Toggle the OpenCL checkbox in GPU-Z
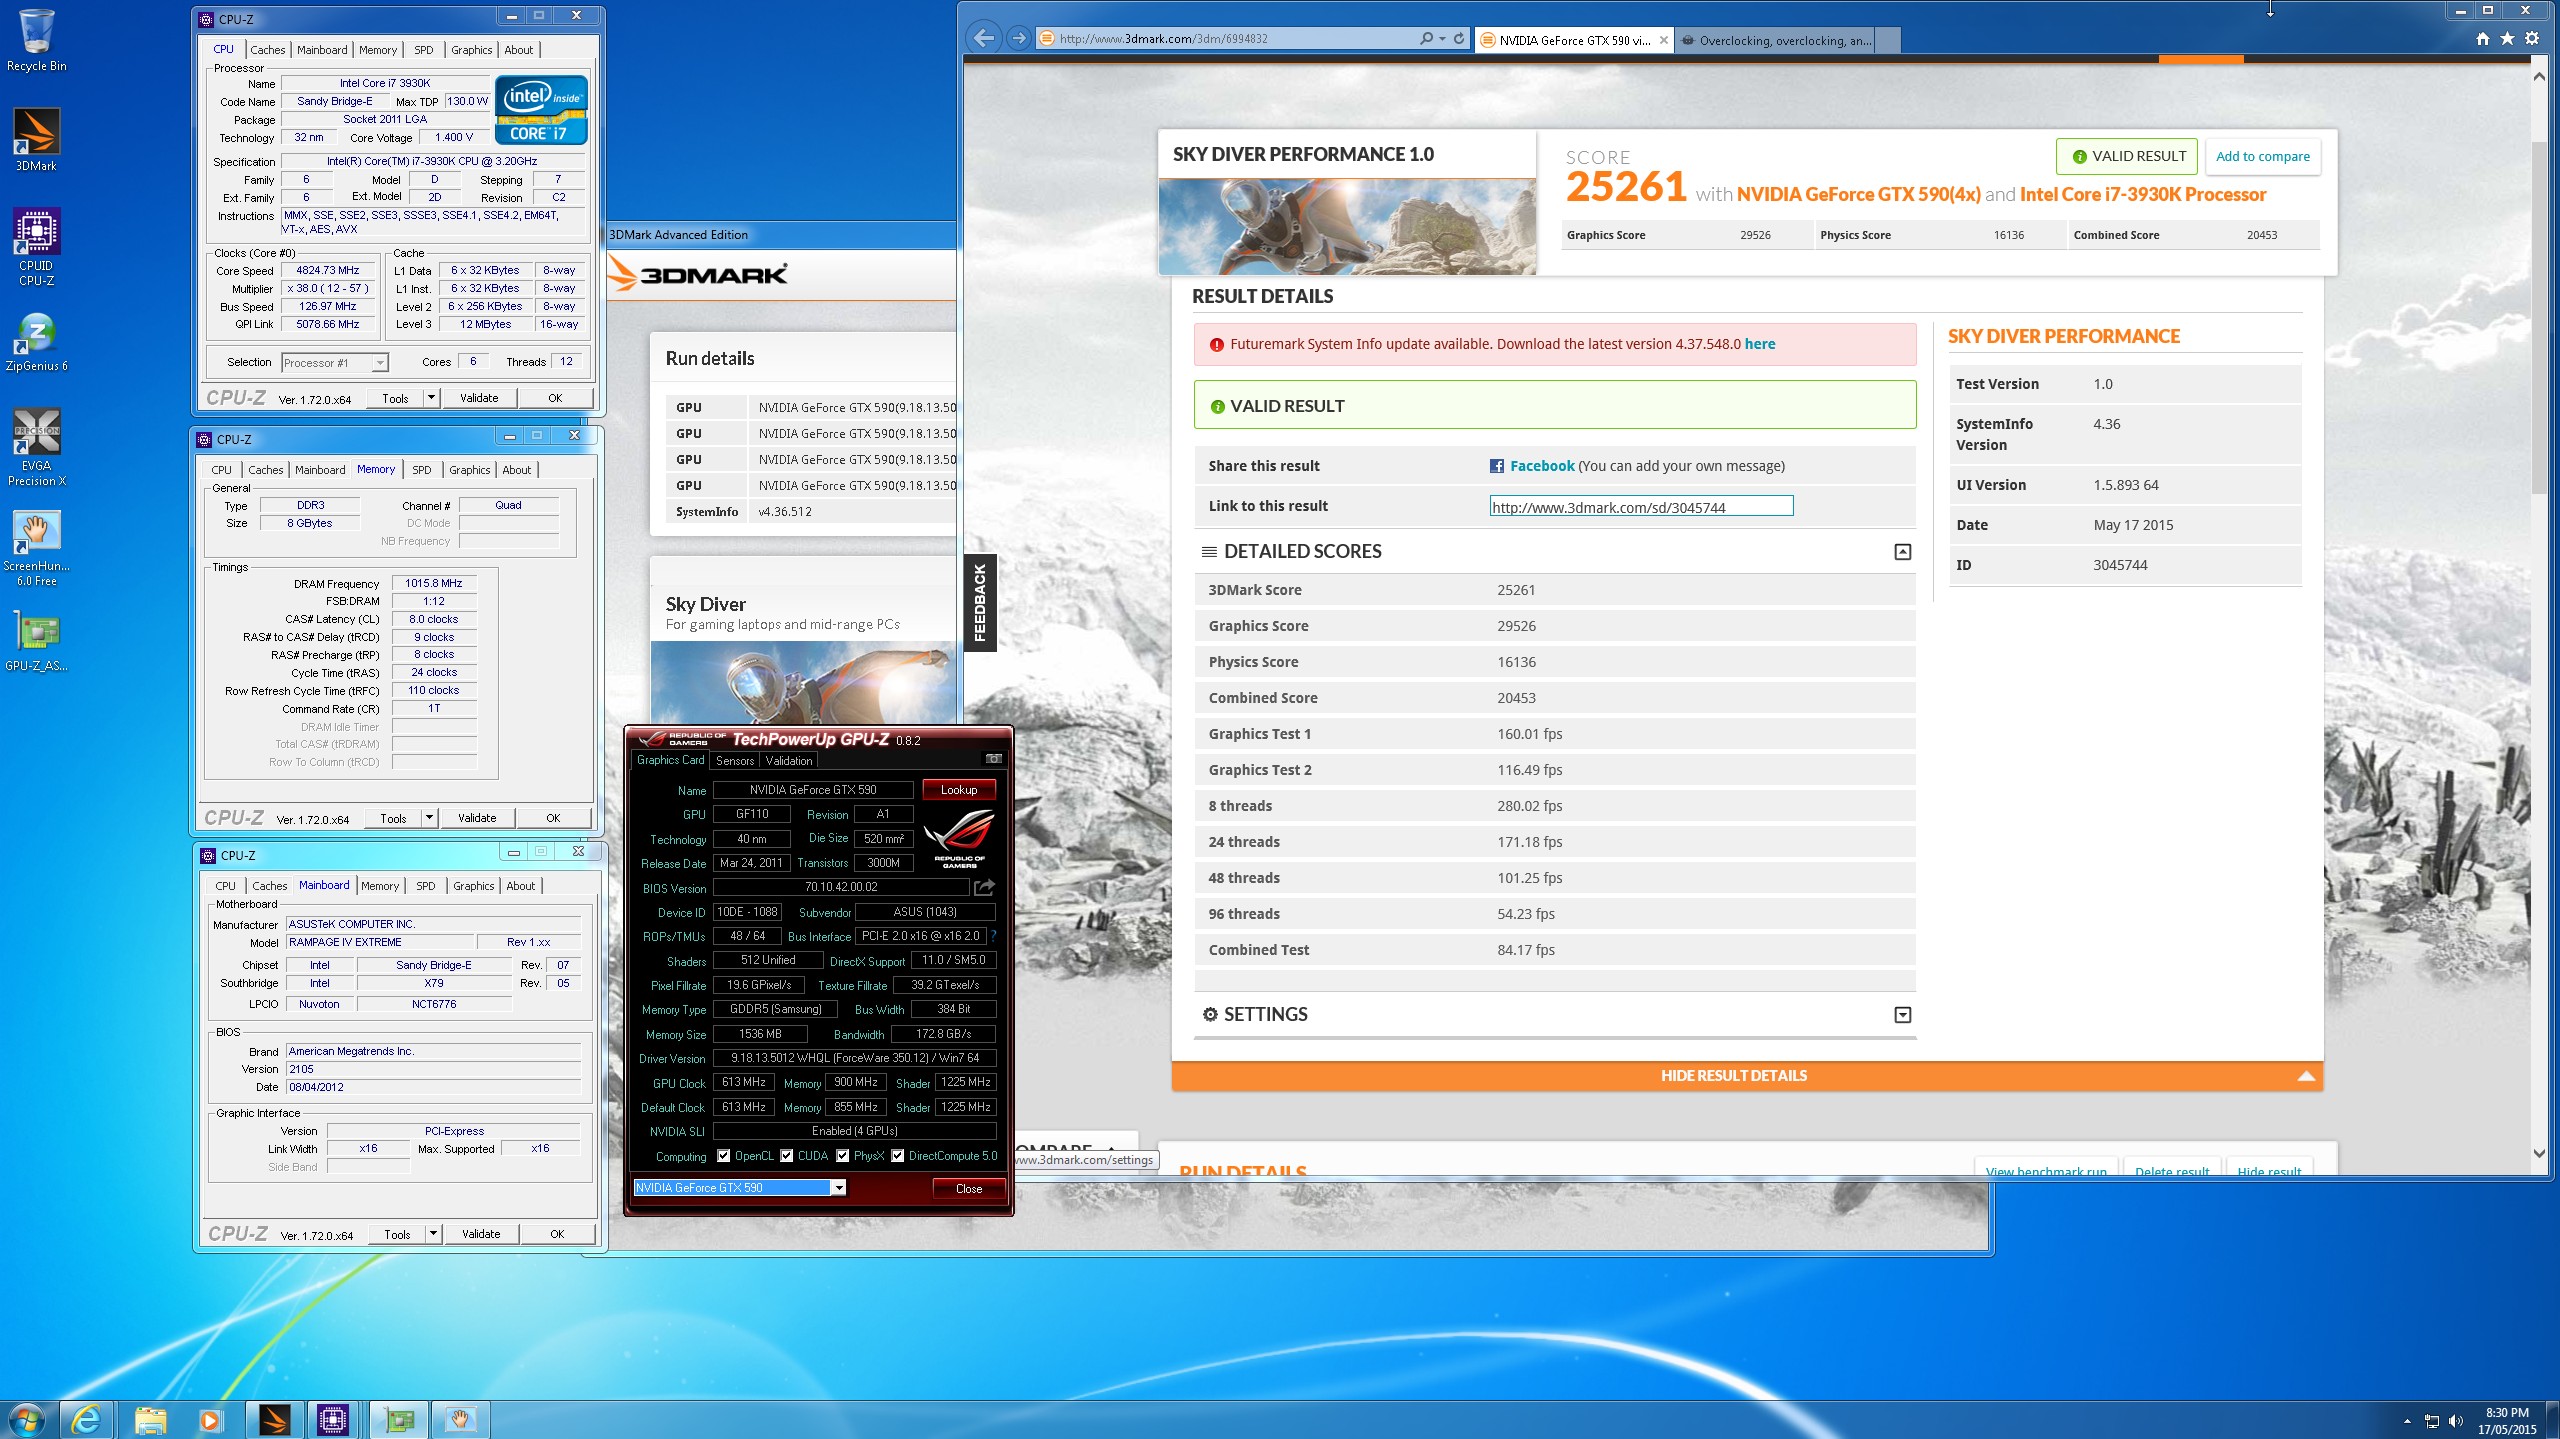 [724, 1156]
